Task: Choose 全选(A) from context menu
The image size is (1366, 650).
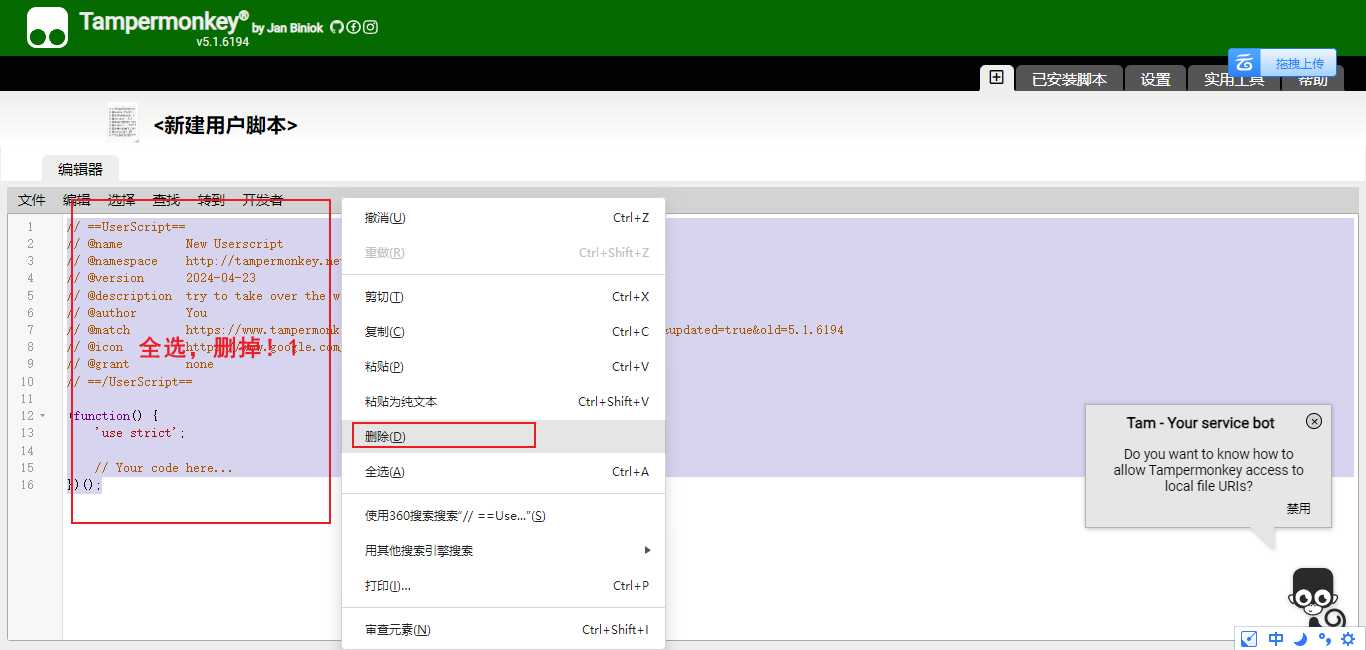Action: [x=503, y=471]
